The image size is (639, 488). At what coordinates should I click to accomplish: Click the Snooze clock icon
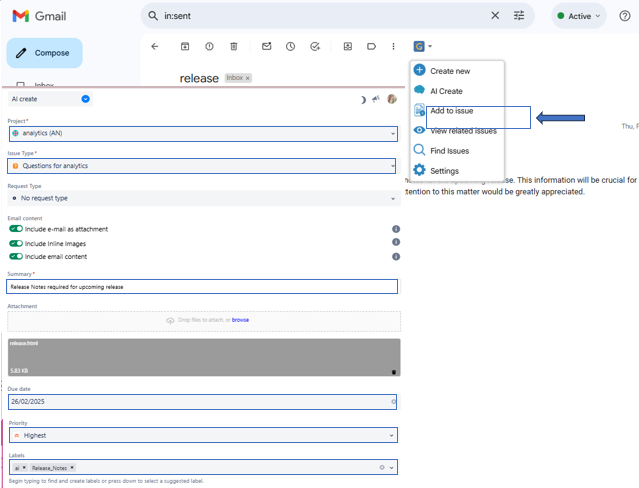[x=290, y=46]
